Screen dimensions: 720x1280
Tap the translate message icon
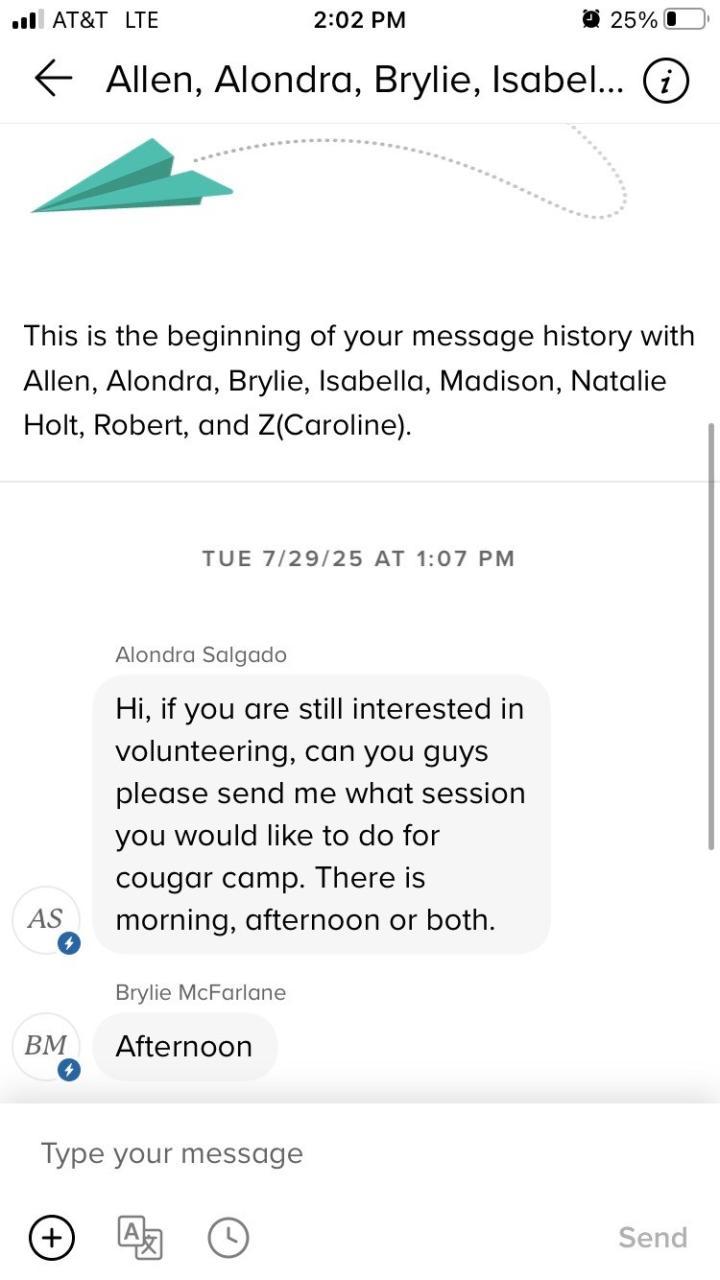tap(140, 1237)
